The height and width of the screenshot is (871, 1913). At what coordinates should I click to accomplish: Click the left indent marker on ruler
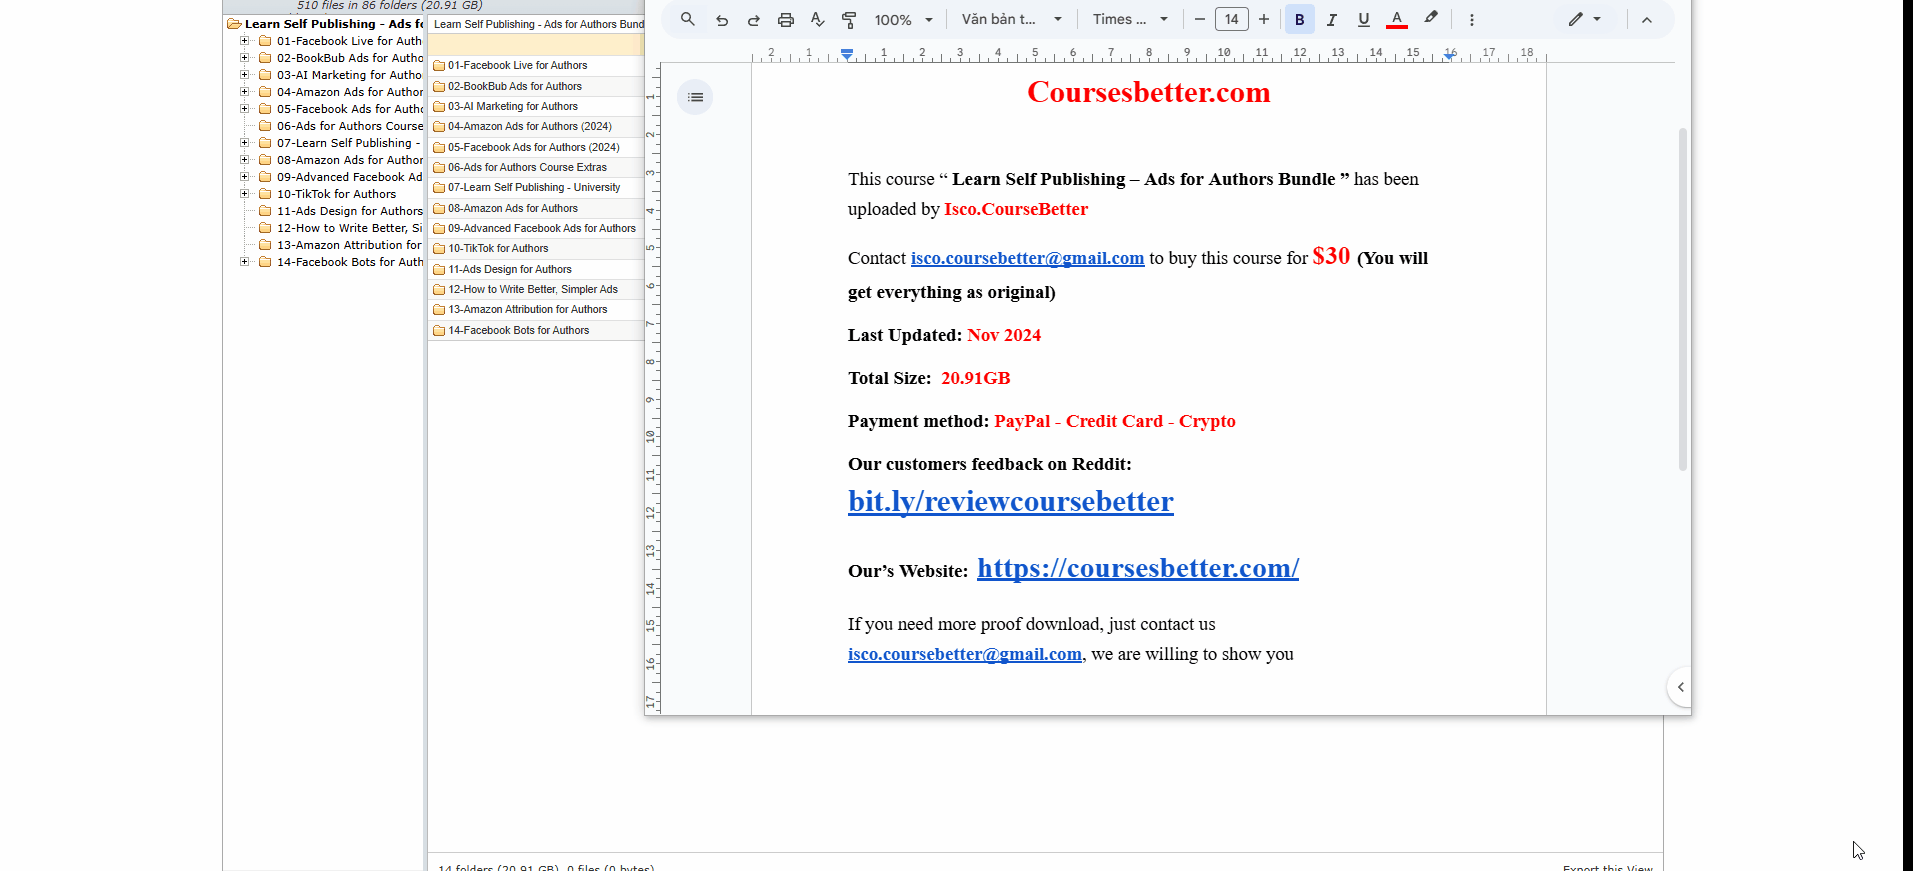coord(847,55)
